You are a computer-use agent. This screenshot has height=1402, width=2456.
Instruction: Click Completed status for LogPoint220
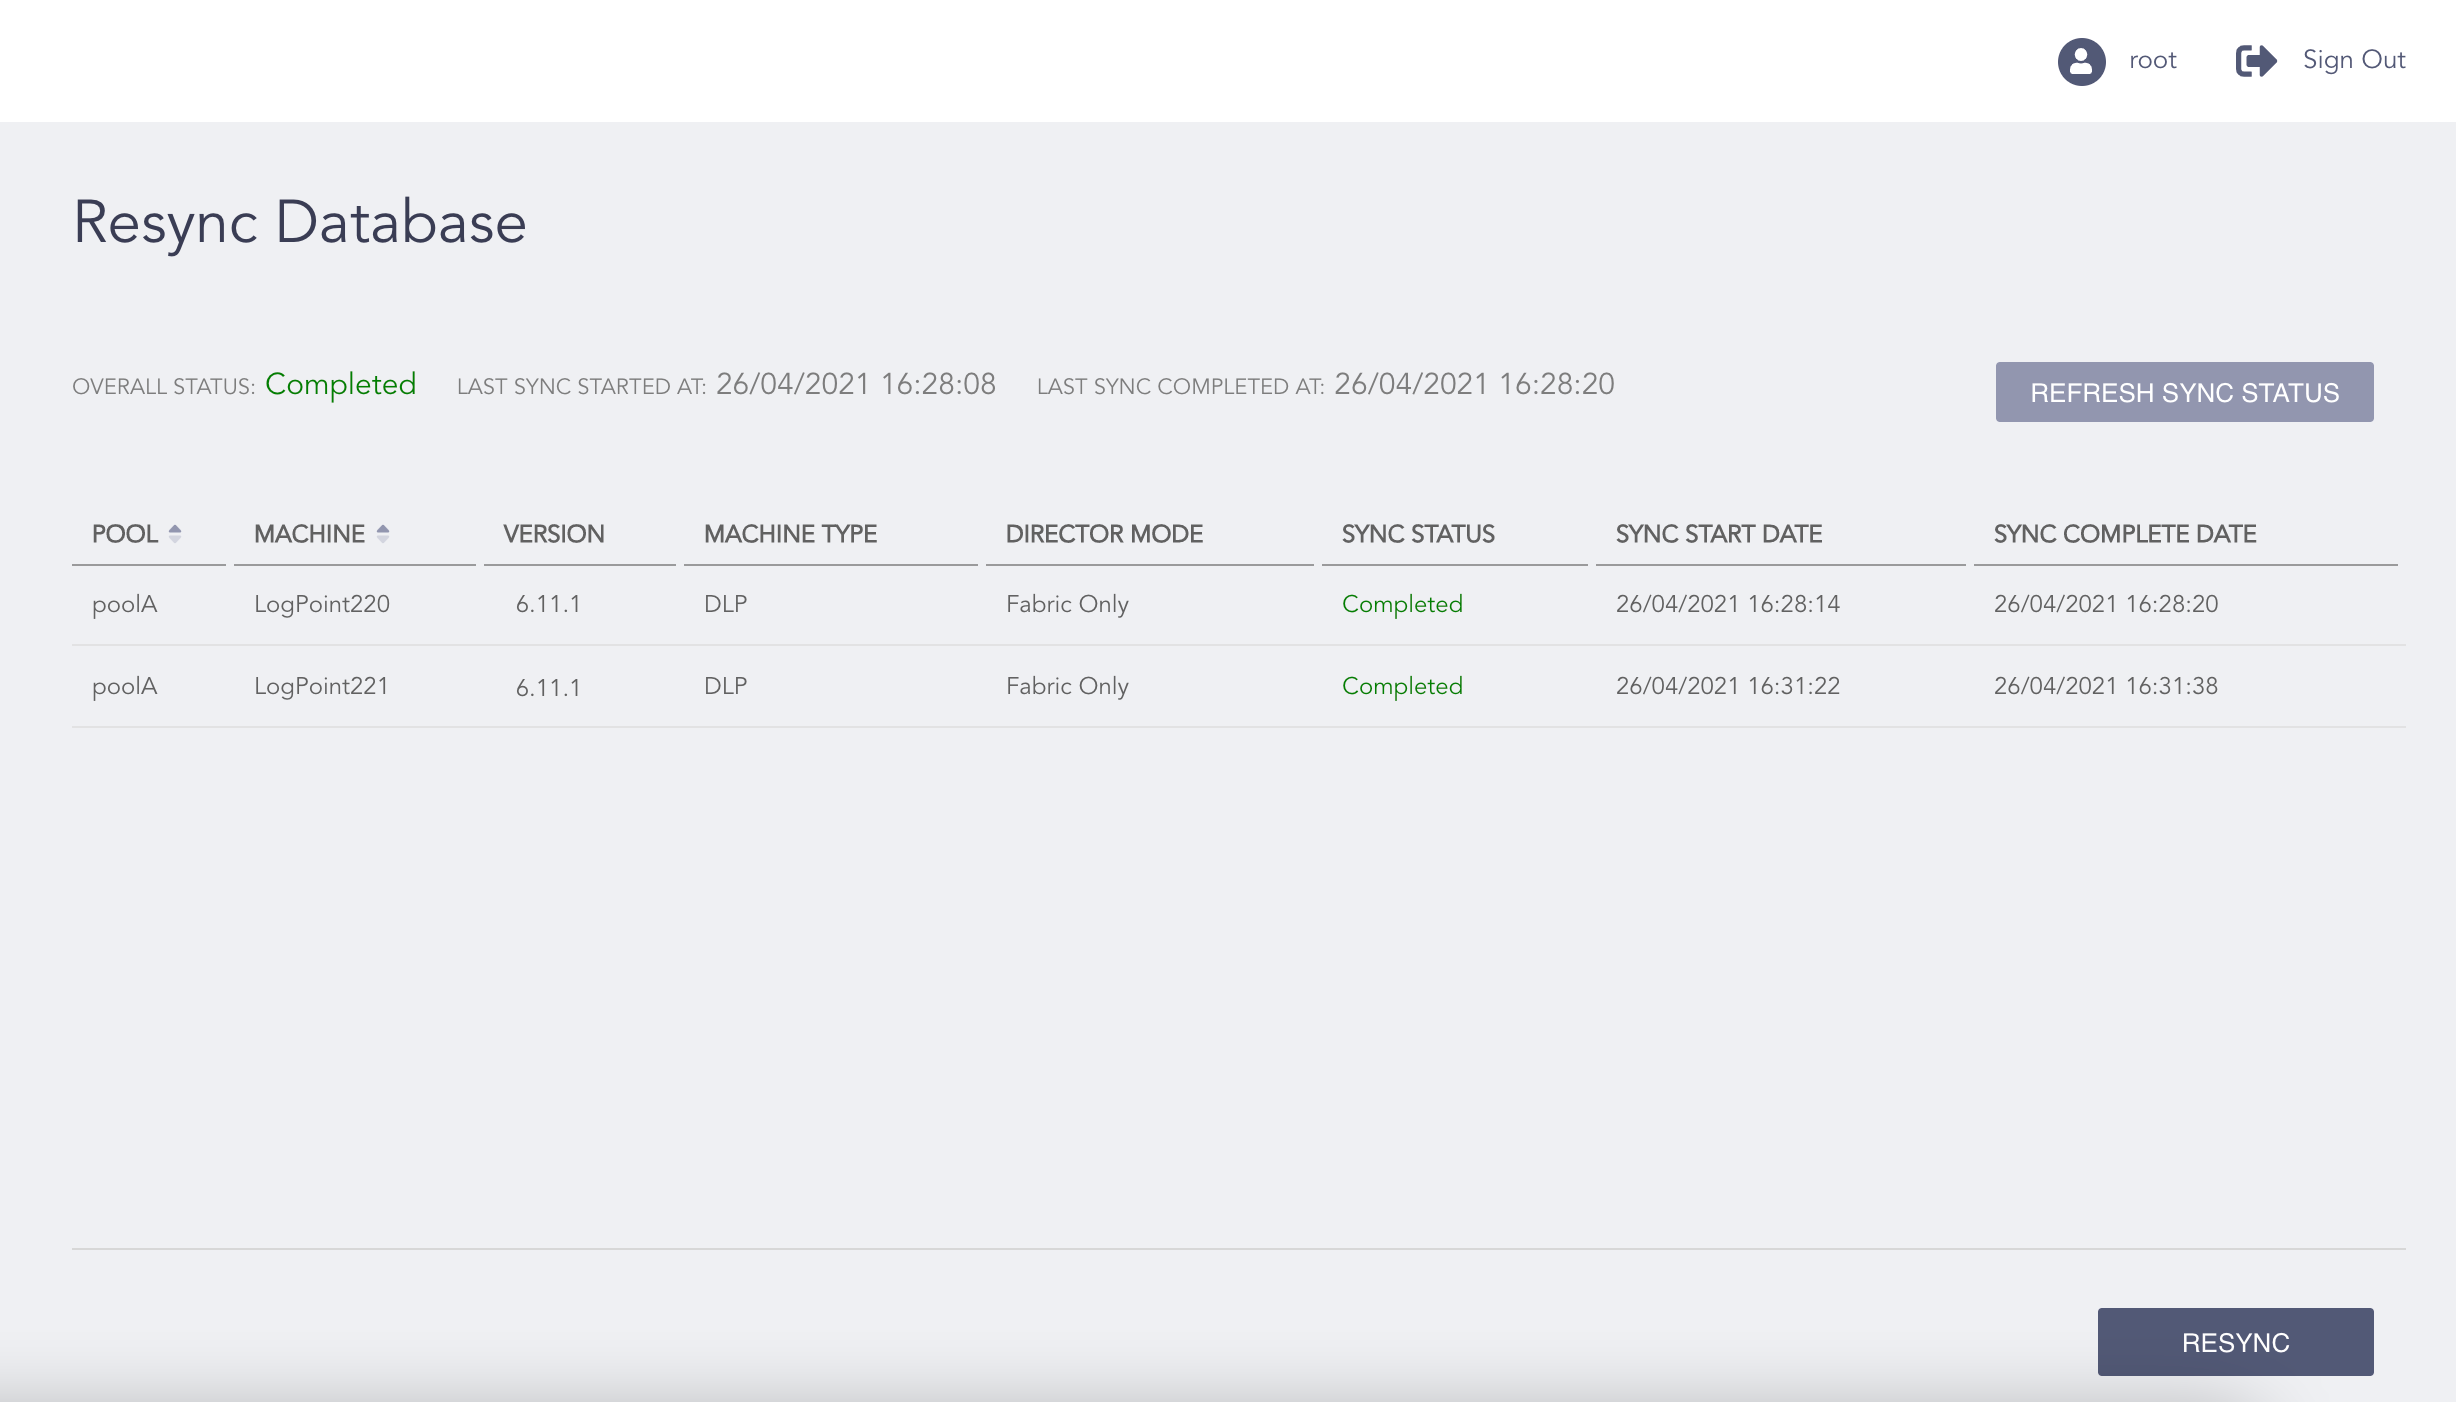(1402, 604)
